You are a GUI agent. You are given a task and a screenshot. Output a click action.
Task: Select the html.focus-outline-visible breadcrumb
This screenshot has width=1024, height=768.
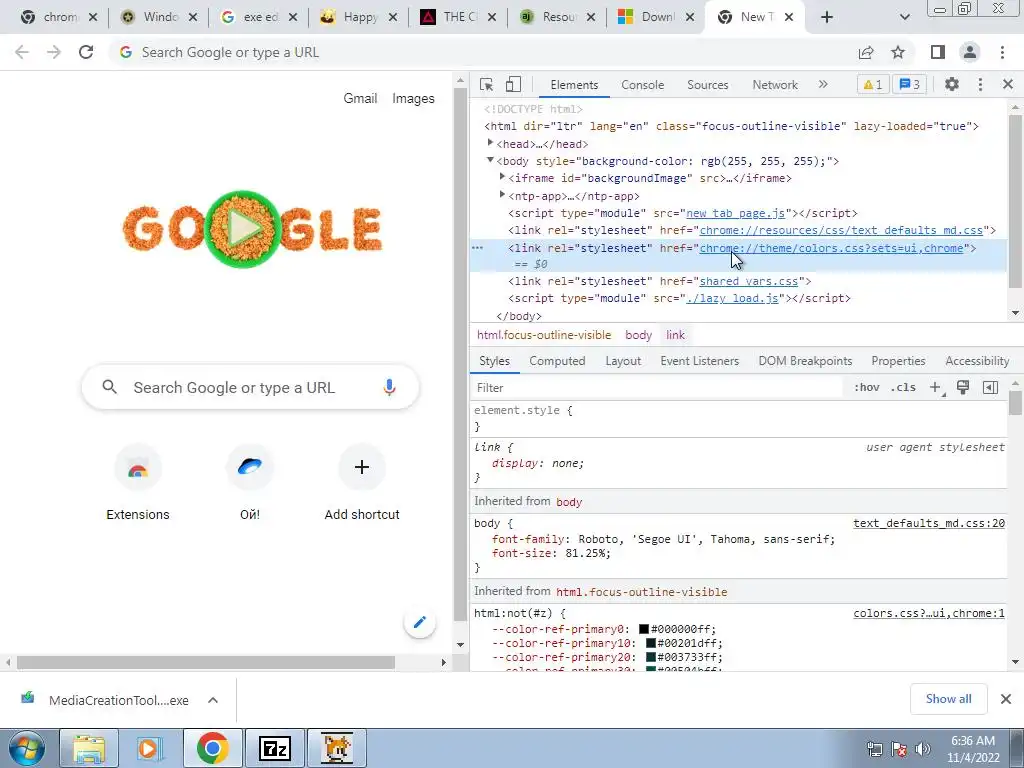pyautogui.click(x=544, y=335)
